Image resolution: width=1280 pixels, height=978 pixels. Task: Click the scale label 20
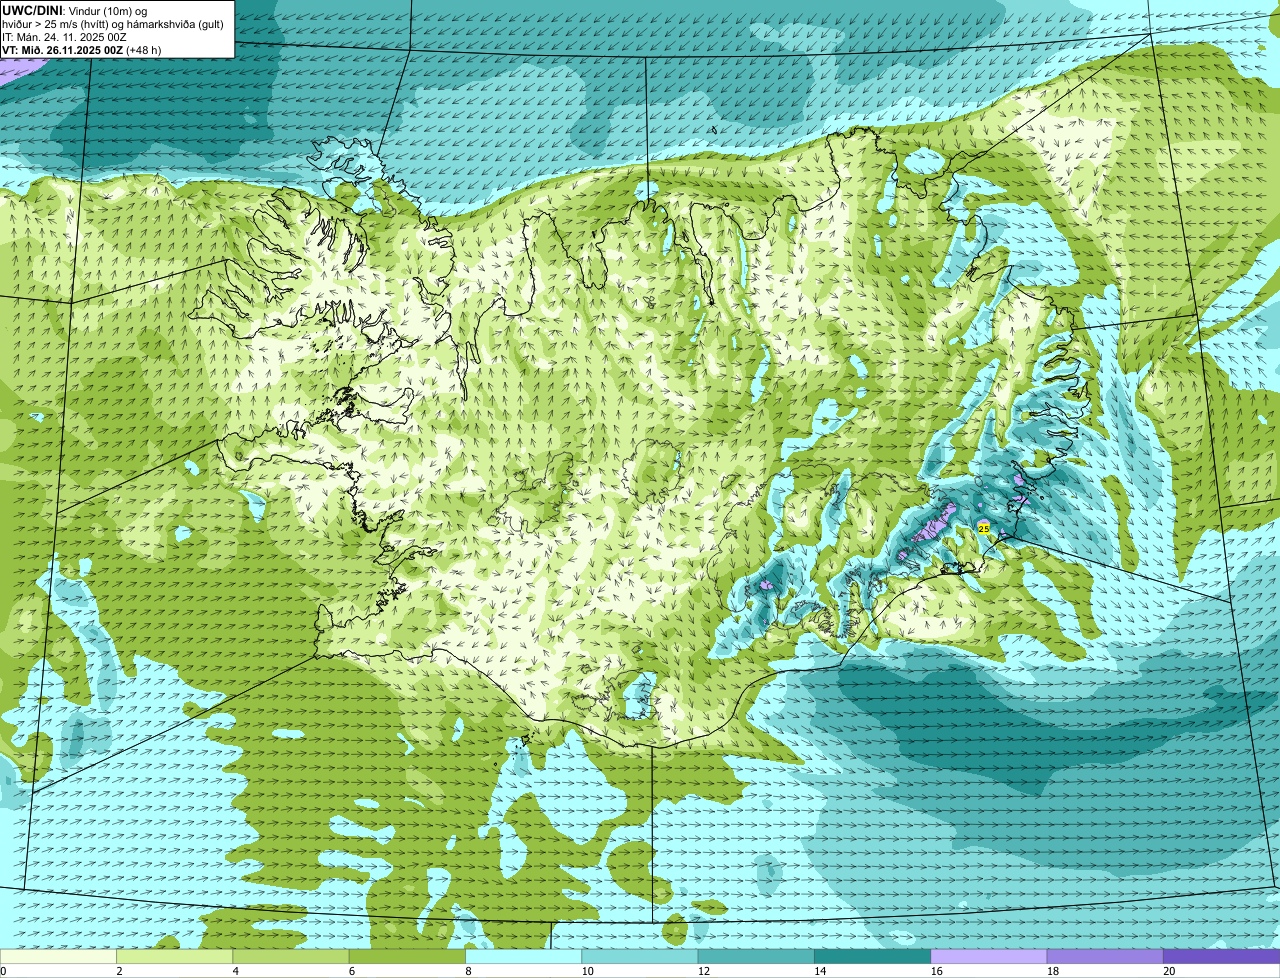tap(1169, 971)
